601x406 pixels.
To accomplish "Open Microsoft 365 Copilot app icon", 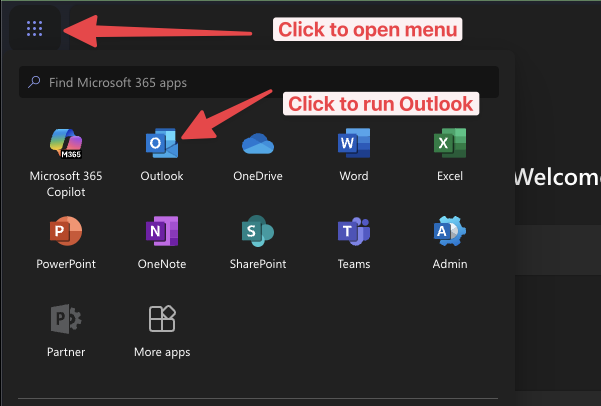I will pyautogui.click(x=65, y=145).
